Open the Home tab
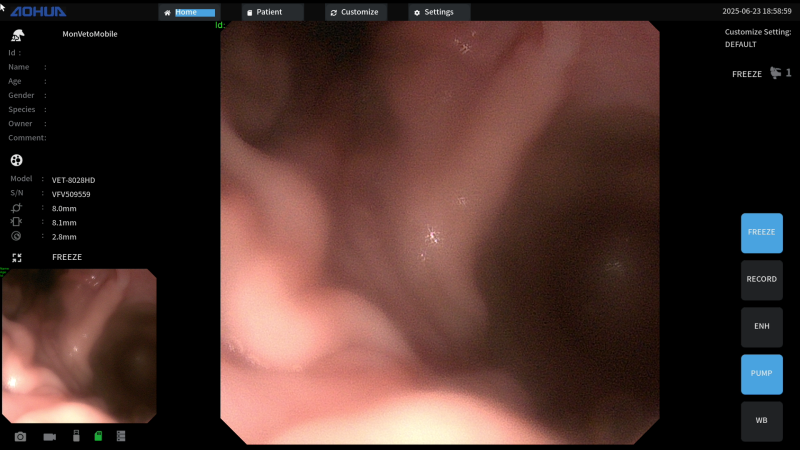The height and width of the screenshot is (450, 800). click(189, 12)
